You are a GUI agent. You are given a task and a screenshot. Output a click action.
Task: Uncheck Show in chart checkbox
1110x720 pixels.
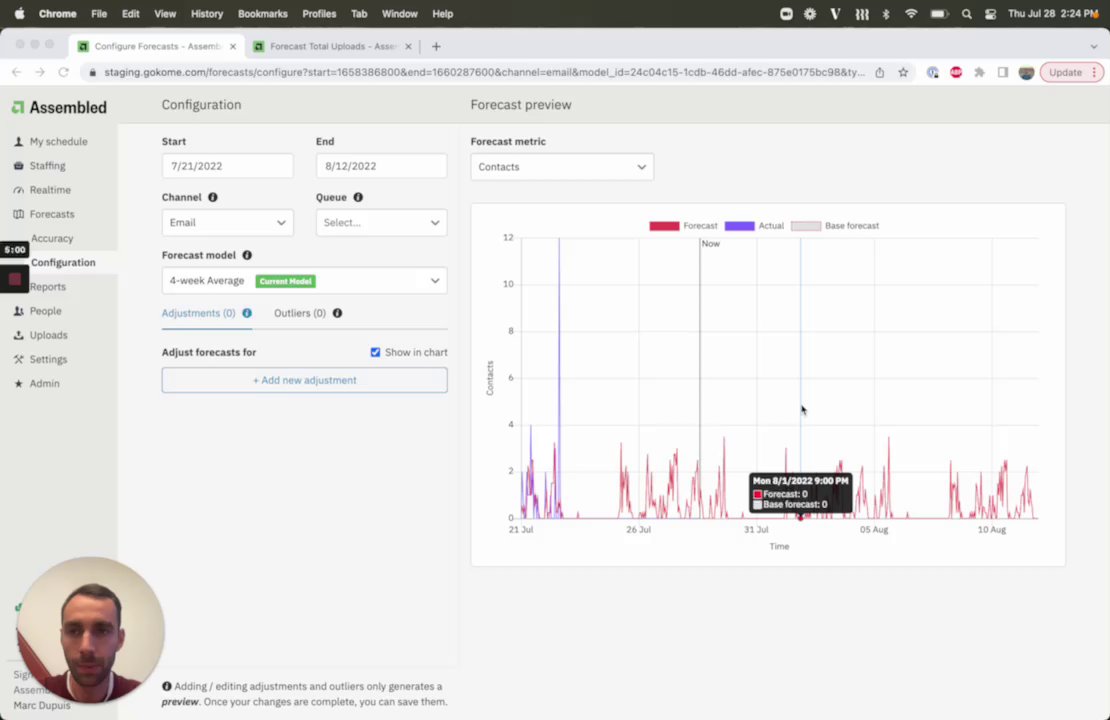click(x=375, y=352)
